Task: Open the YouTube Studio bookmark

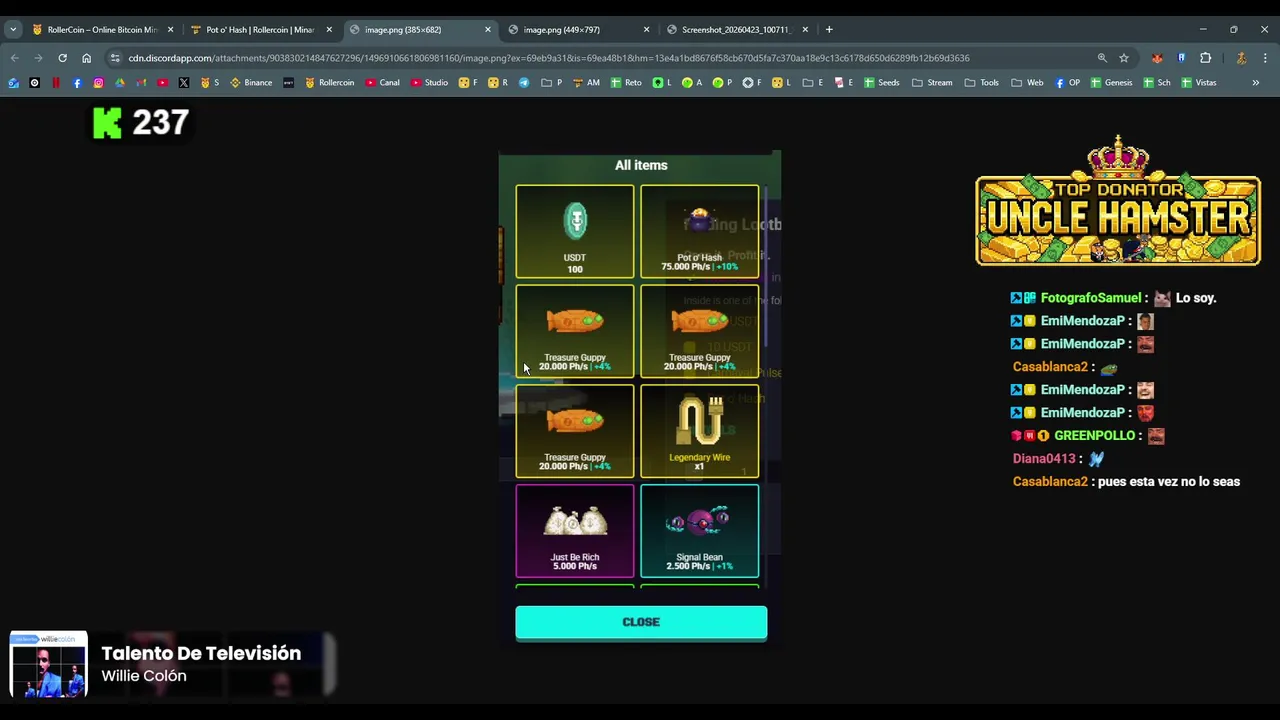Action: coord(429,83)
